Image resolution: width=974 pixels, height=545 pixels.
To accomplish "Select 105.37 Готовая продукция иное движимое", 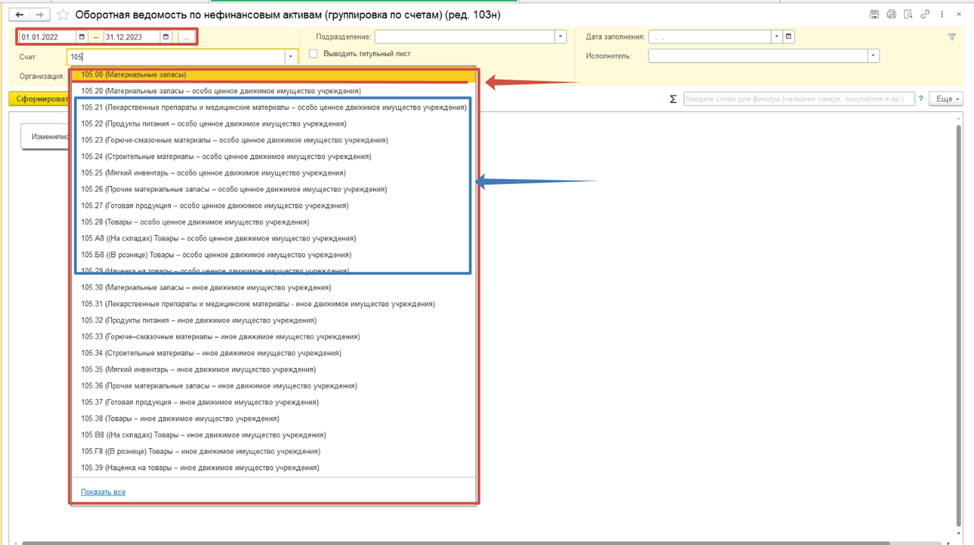I will click(x=273, y=402).
